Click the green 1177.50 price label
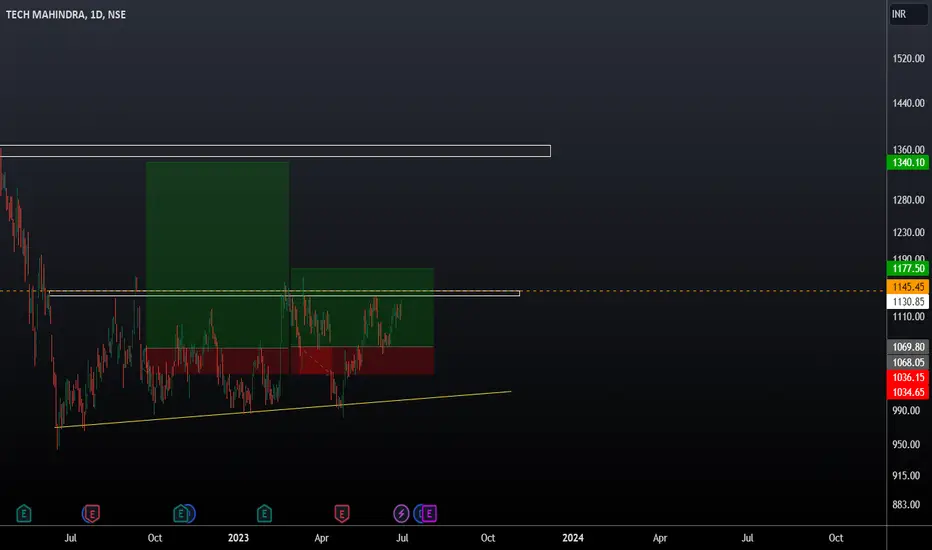The width and height of the screenshot is (932, 550). (x=908, y=268)
